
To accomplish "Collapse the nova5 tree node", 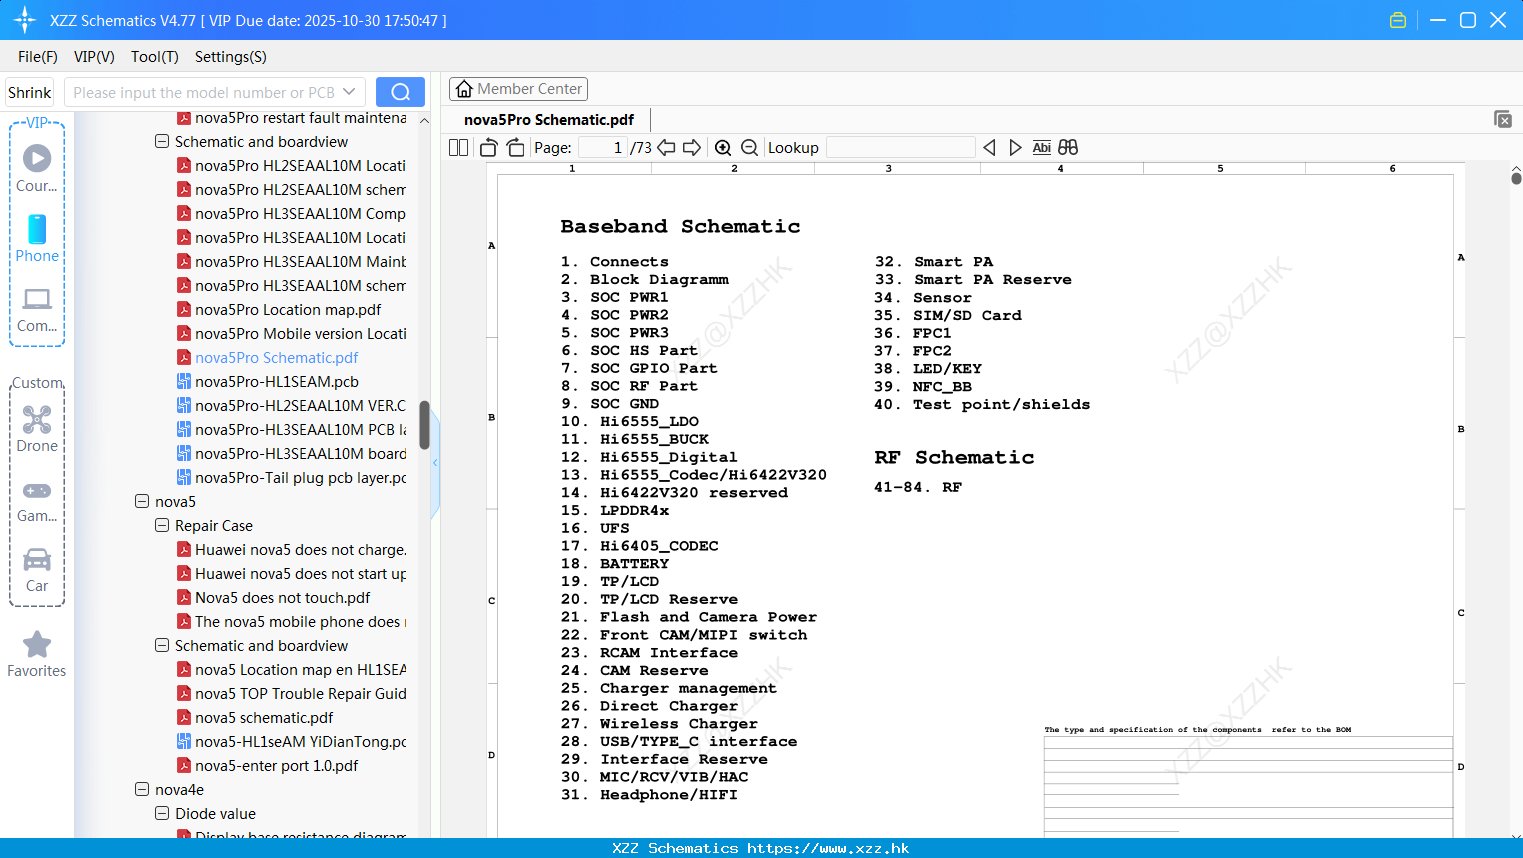I will point(142,501).
